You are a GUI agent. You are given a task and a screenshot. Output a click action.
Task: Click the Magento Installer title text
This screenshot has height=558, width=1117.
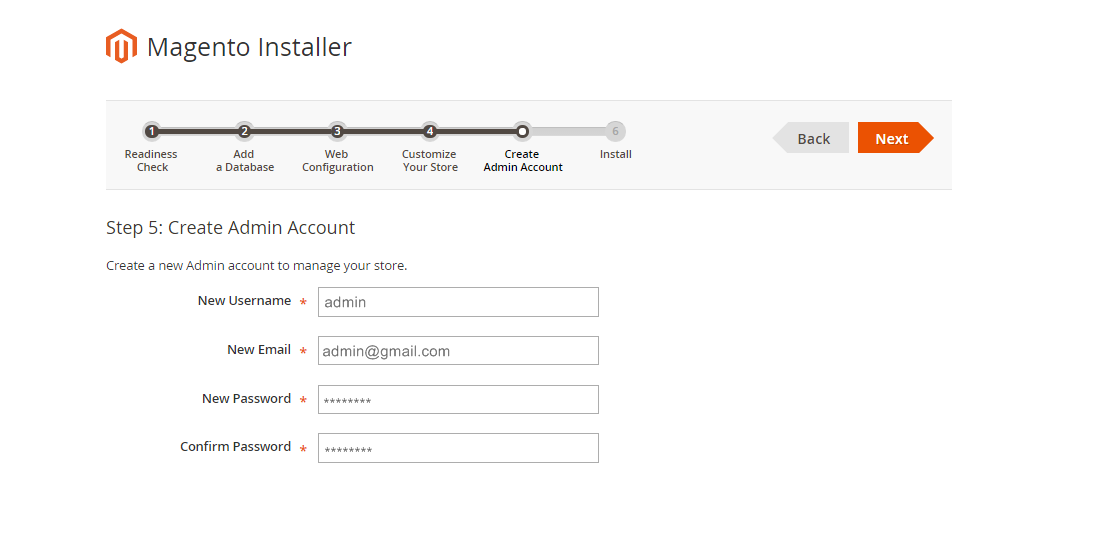(x=249, y=47)
